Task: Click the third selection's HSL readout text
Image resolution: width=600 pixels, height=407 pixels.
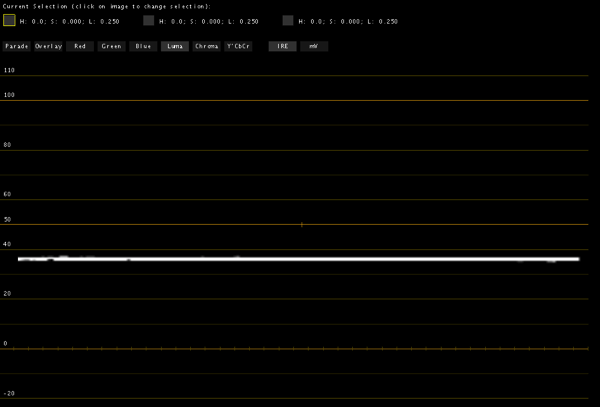Action: tap(348, 21)
